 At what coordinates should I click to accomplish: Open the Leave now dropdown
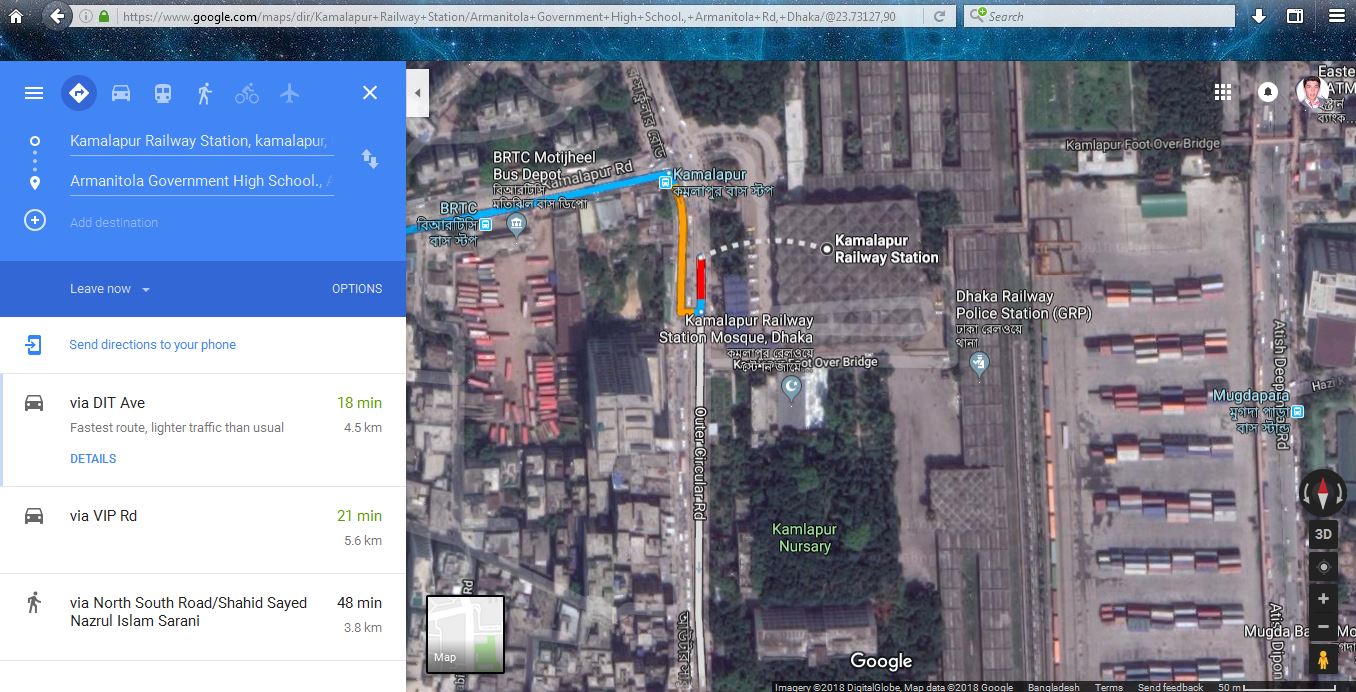click(x=110, y=289)
